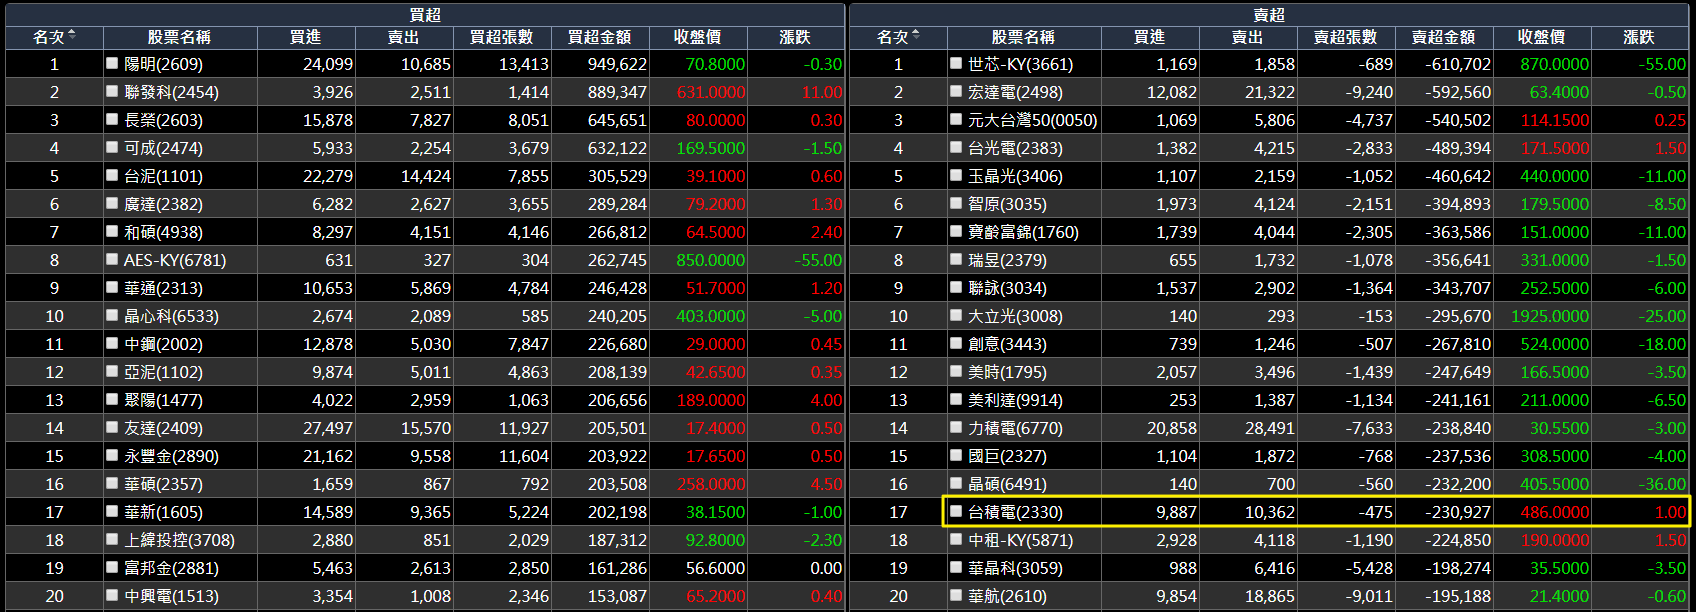Screen dimensions: 1696x612
Task: Open the stock name 和碩(4938)
Action: coord(163,232)
